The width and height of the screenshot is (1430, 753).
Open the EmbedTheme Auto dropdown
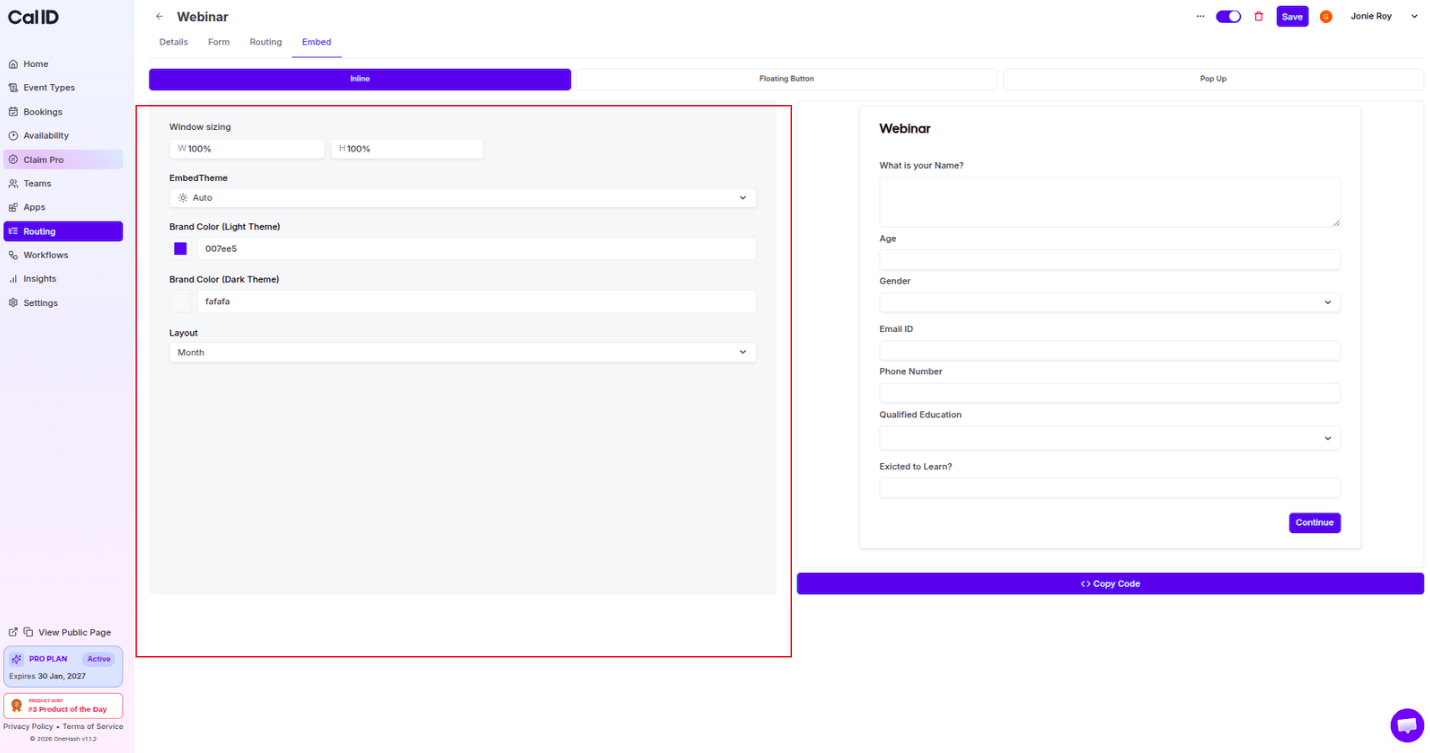point(462,198)
